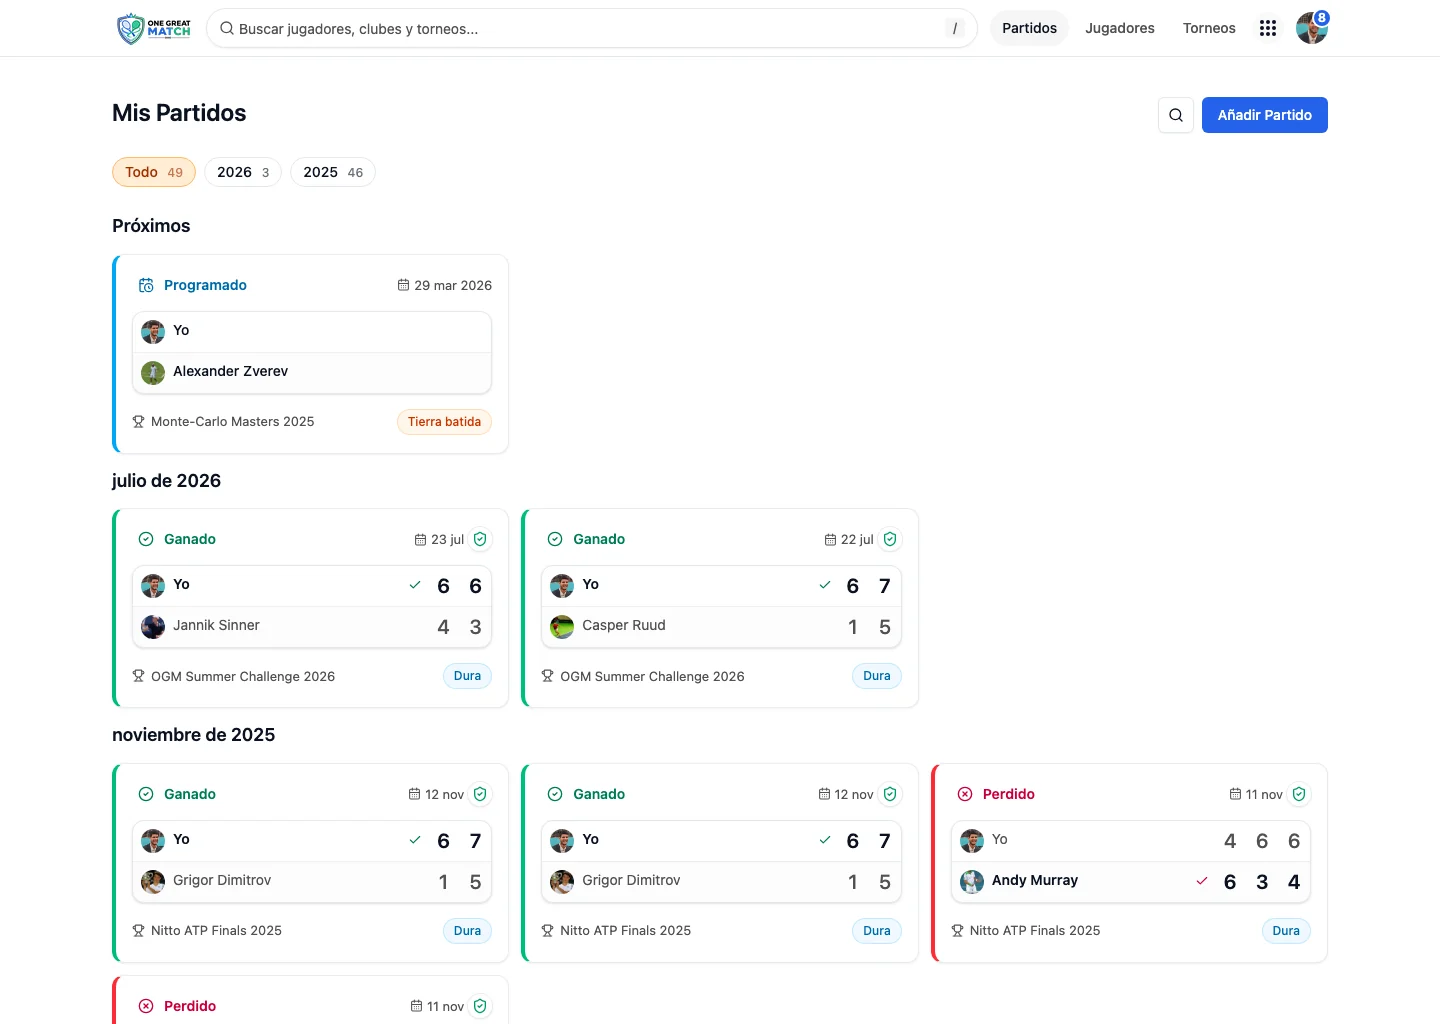
Task: Click Alexander Zverev's avatar
Action: [153, 373]
